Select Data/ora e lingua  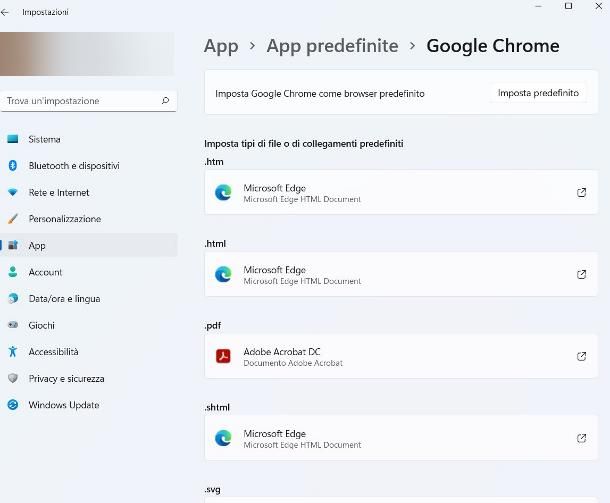click(89, 298)
